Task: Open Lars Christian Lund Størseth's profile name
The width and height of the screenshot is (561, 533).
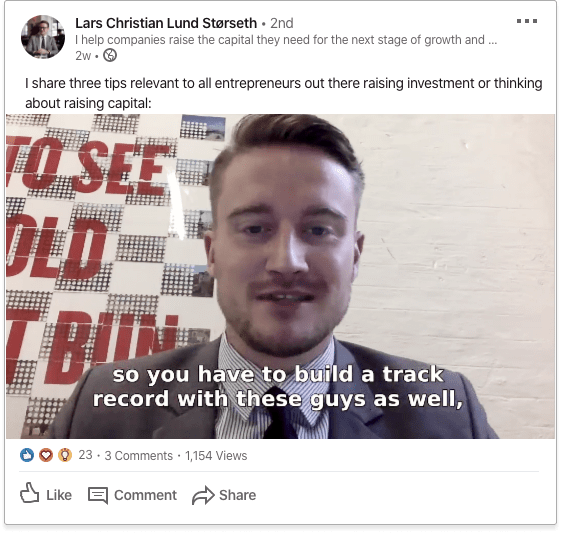Action: pyautogui.click(x=166, y=23)
